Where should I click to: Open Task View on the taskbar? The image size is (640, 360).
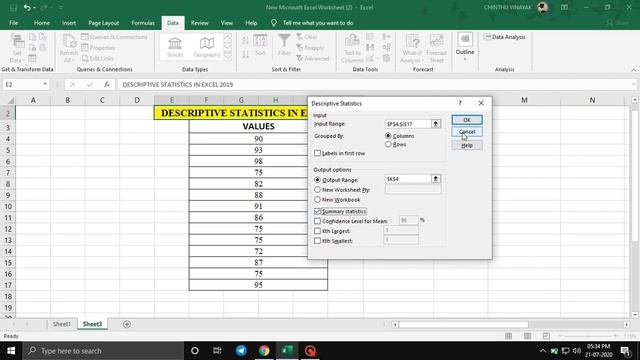tap(217, 351)
